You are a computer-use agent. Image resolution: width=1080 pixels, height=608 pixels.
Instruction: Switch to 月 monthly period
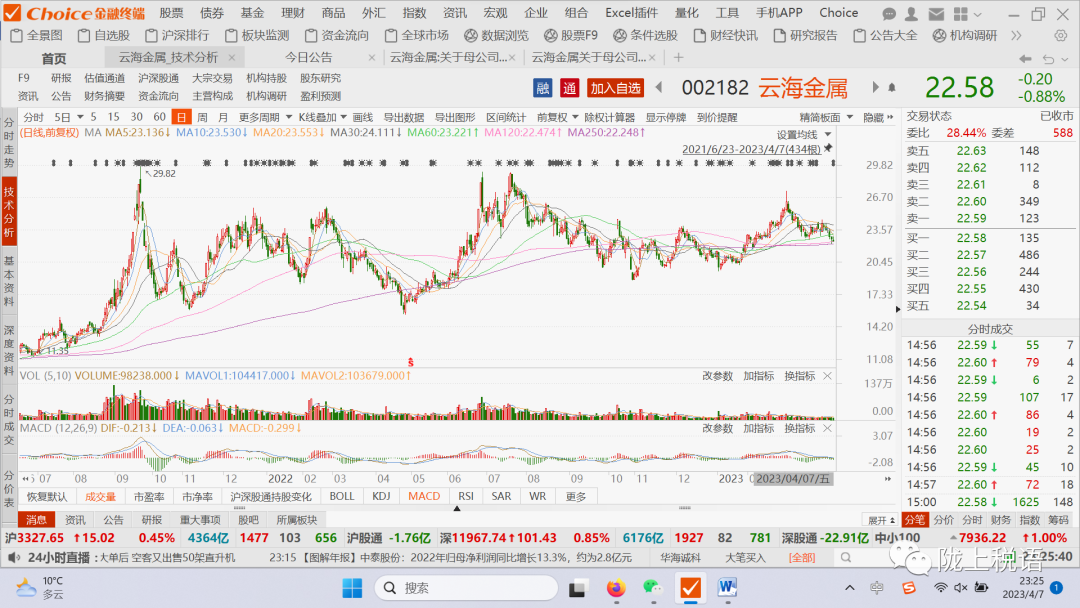point(222,117)
